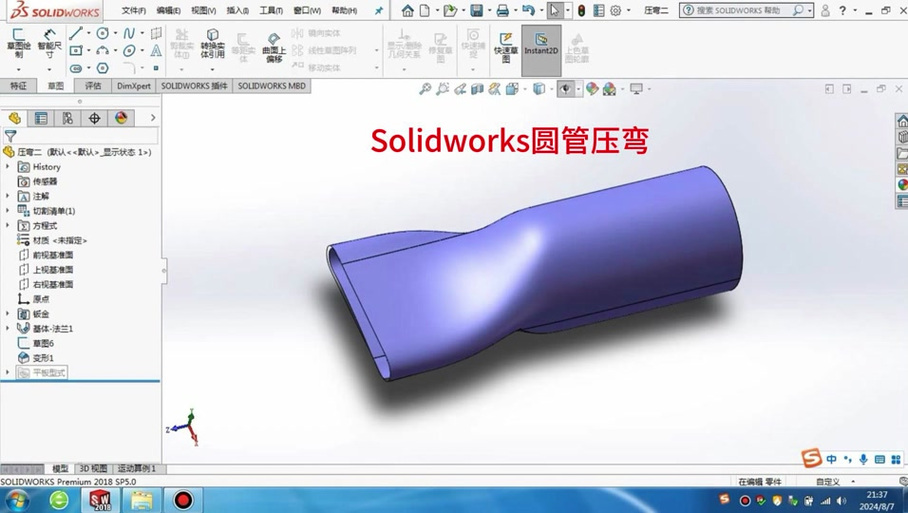The width and height of the screenshot is (908, 513).
Task: Click the Rebuild traffic light icon
Action: point(581,10)
